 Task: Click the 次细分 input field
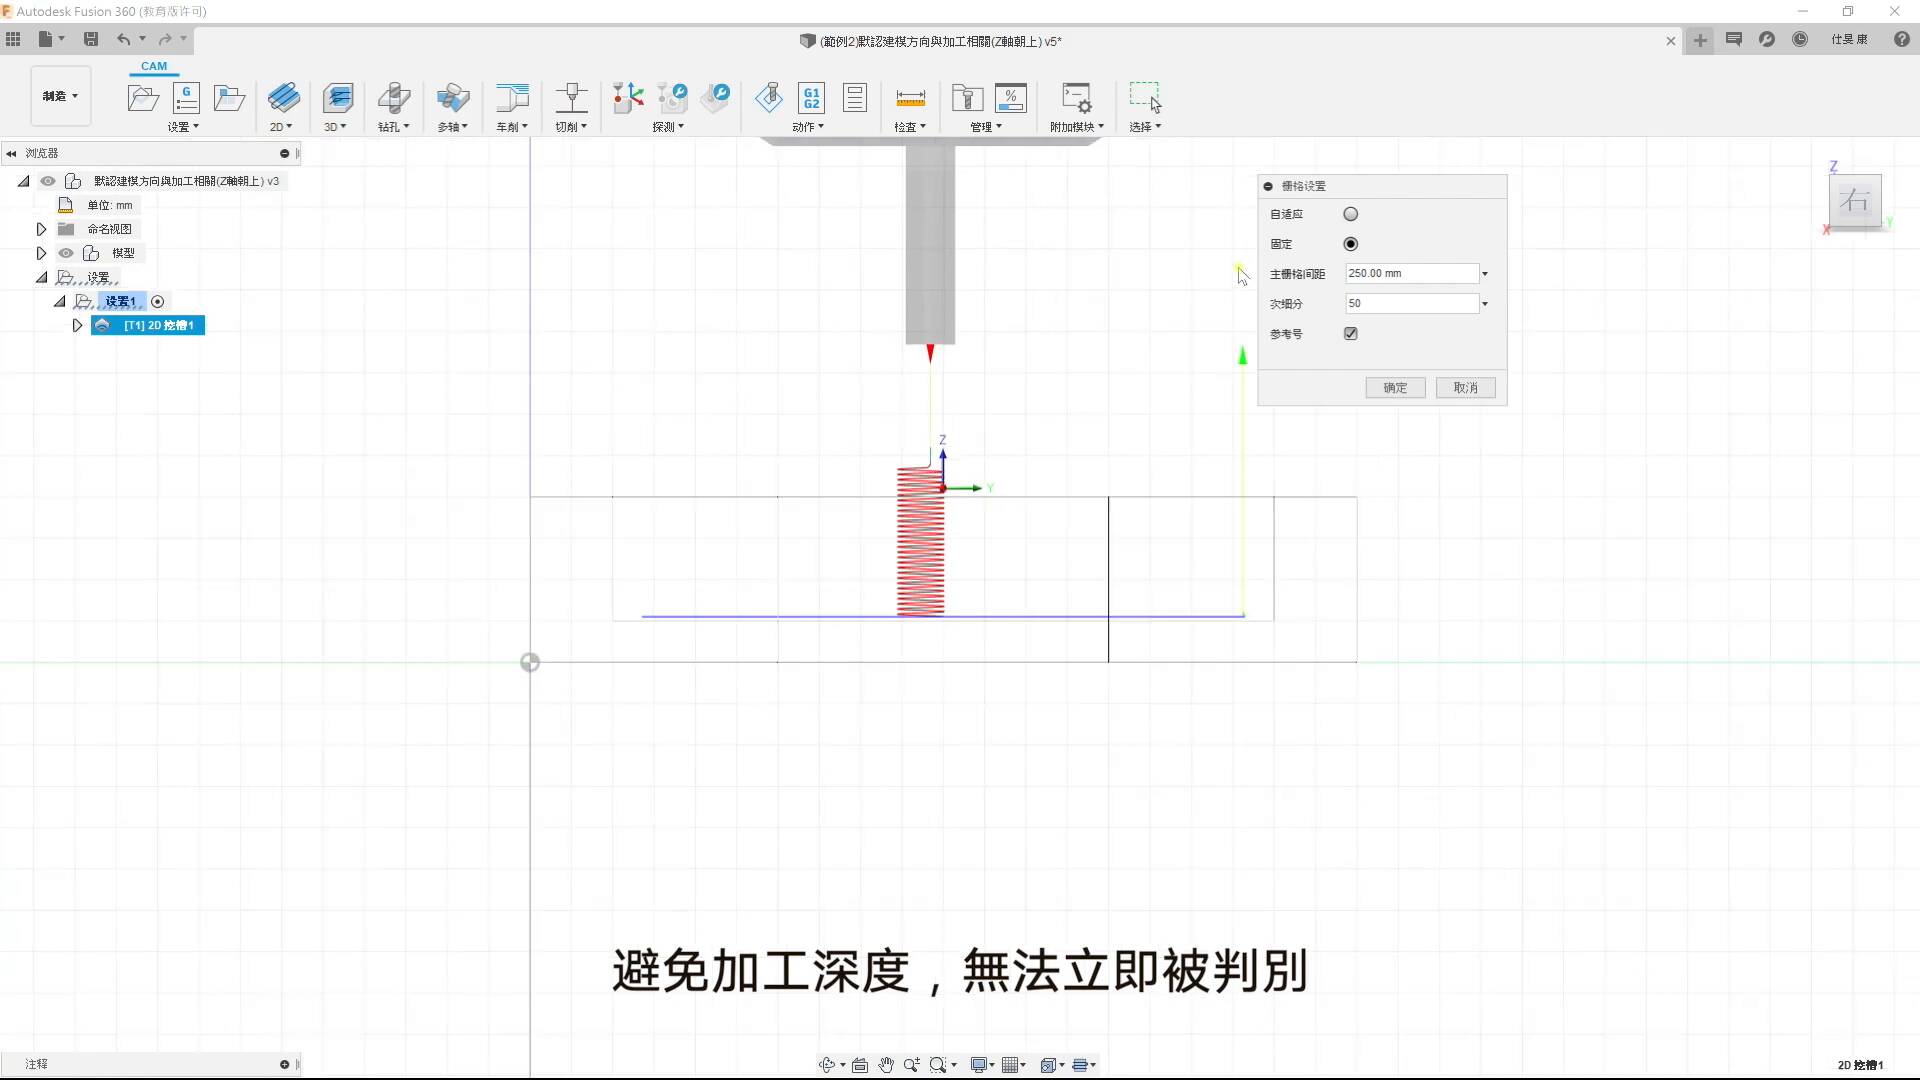tap(1412, 304)
